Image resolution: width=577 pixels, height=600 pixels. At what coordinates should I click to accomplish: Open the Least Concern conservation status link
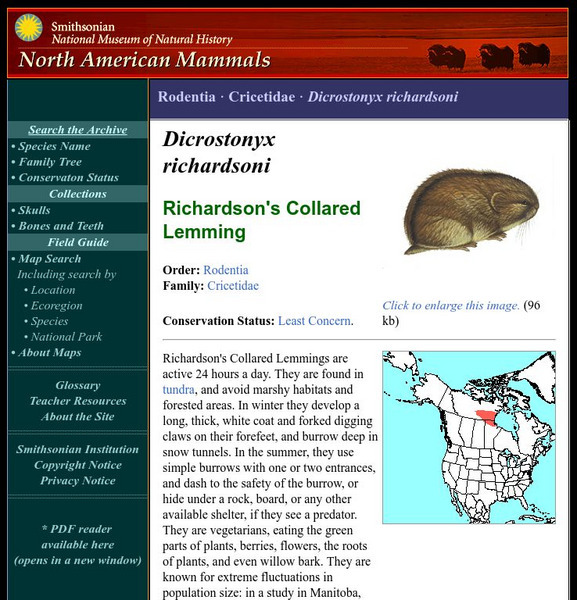click(315, 321)
